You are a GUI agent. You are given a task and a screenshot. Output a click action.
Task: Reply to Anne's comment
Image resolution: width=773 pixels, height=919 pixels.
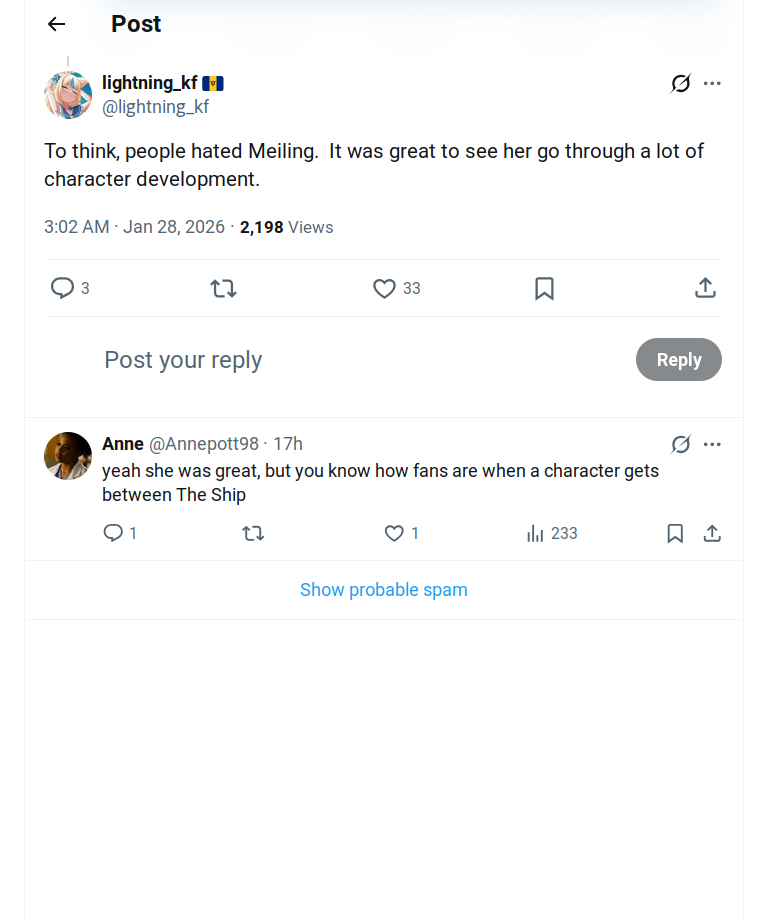(x=114, y=533)
